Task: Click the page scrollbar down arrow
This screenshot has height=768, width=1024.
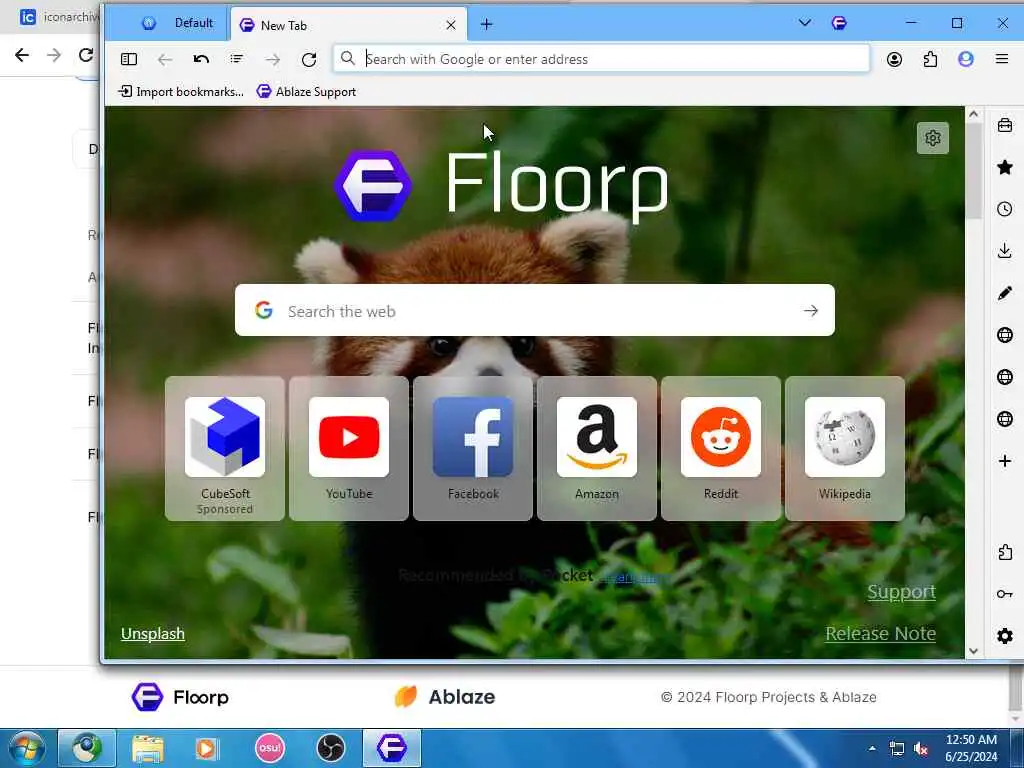Action: pos(974,650)
